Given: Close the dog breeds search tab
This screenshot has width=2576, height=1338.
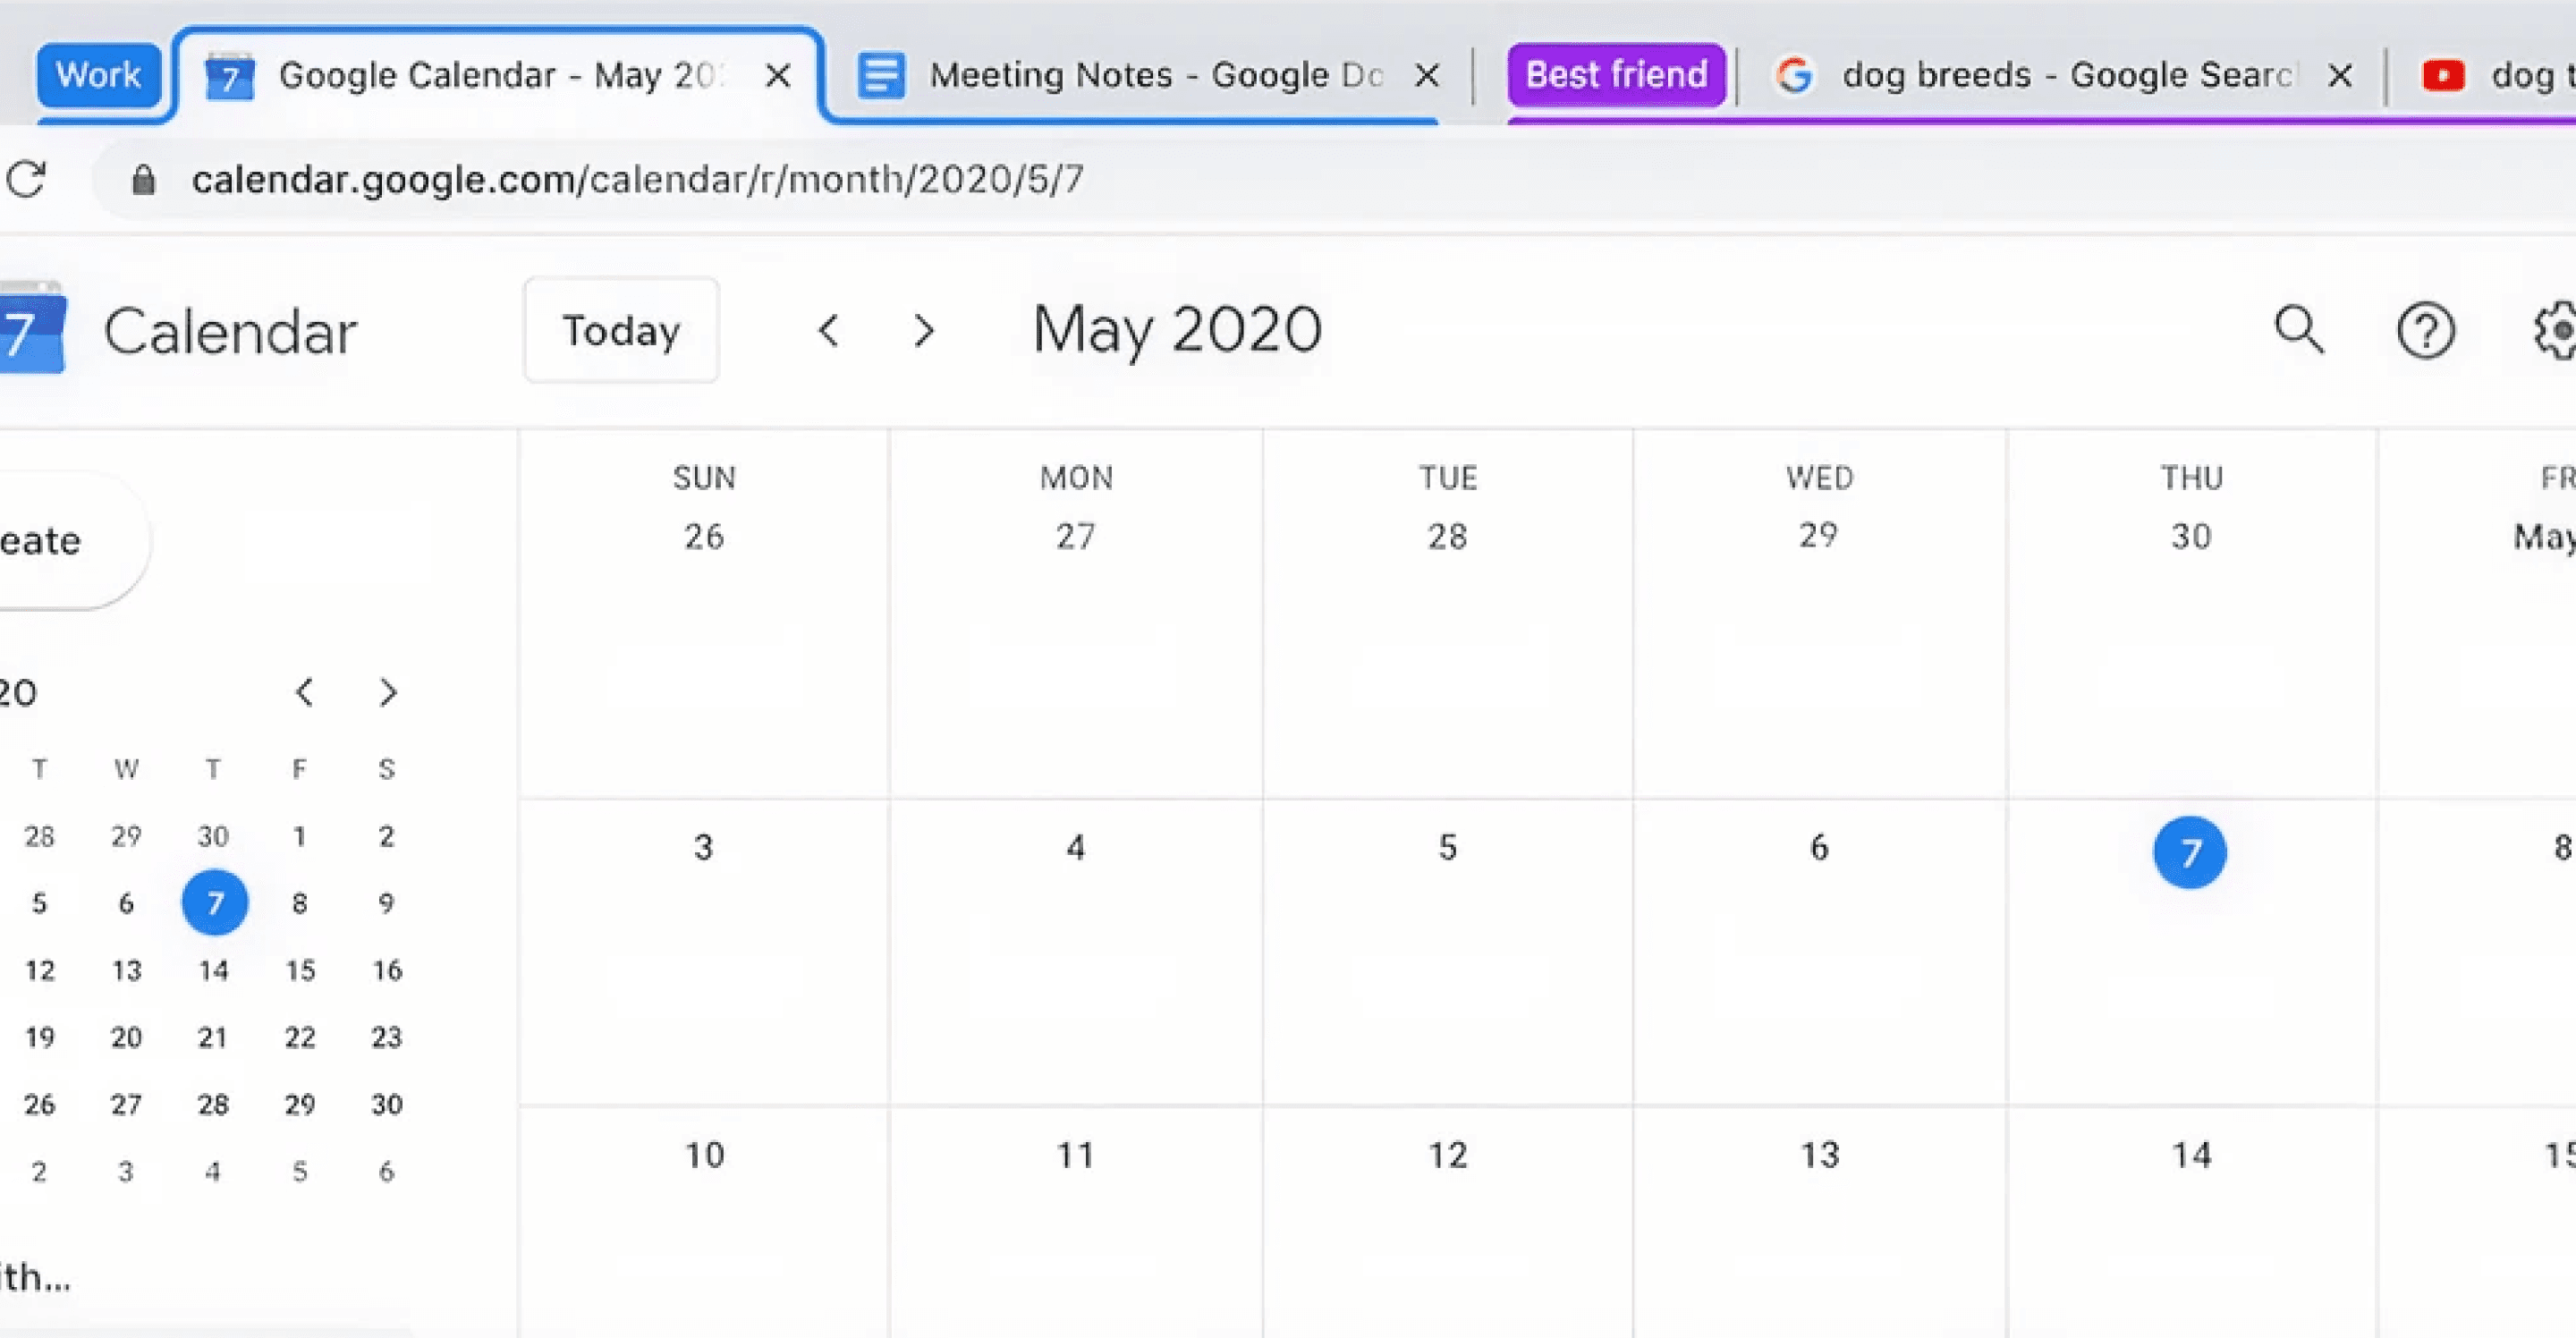Looking at the screenshot, I should pos(2340,76).
